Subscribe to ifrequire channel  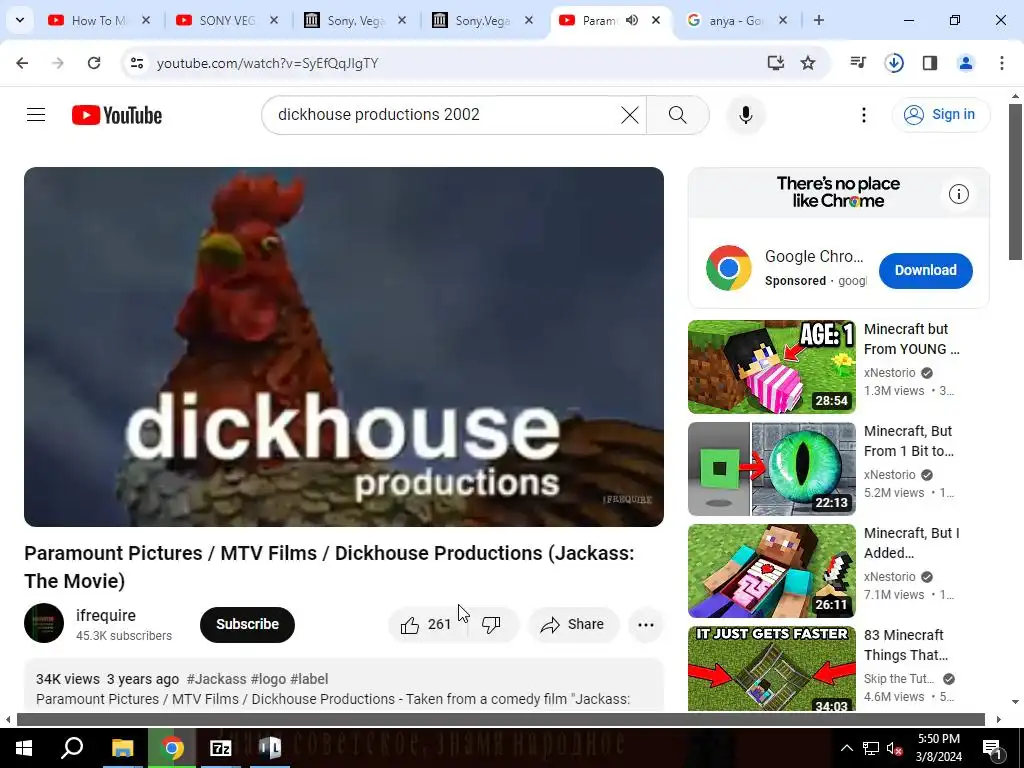(247, 624)
